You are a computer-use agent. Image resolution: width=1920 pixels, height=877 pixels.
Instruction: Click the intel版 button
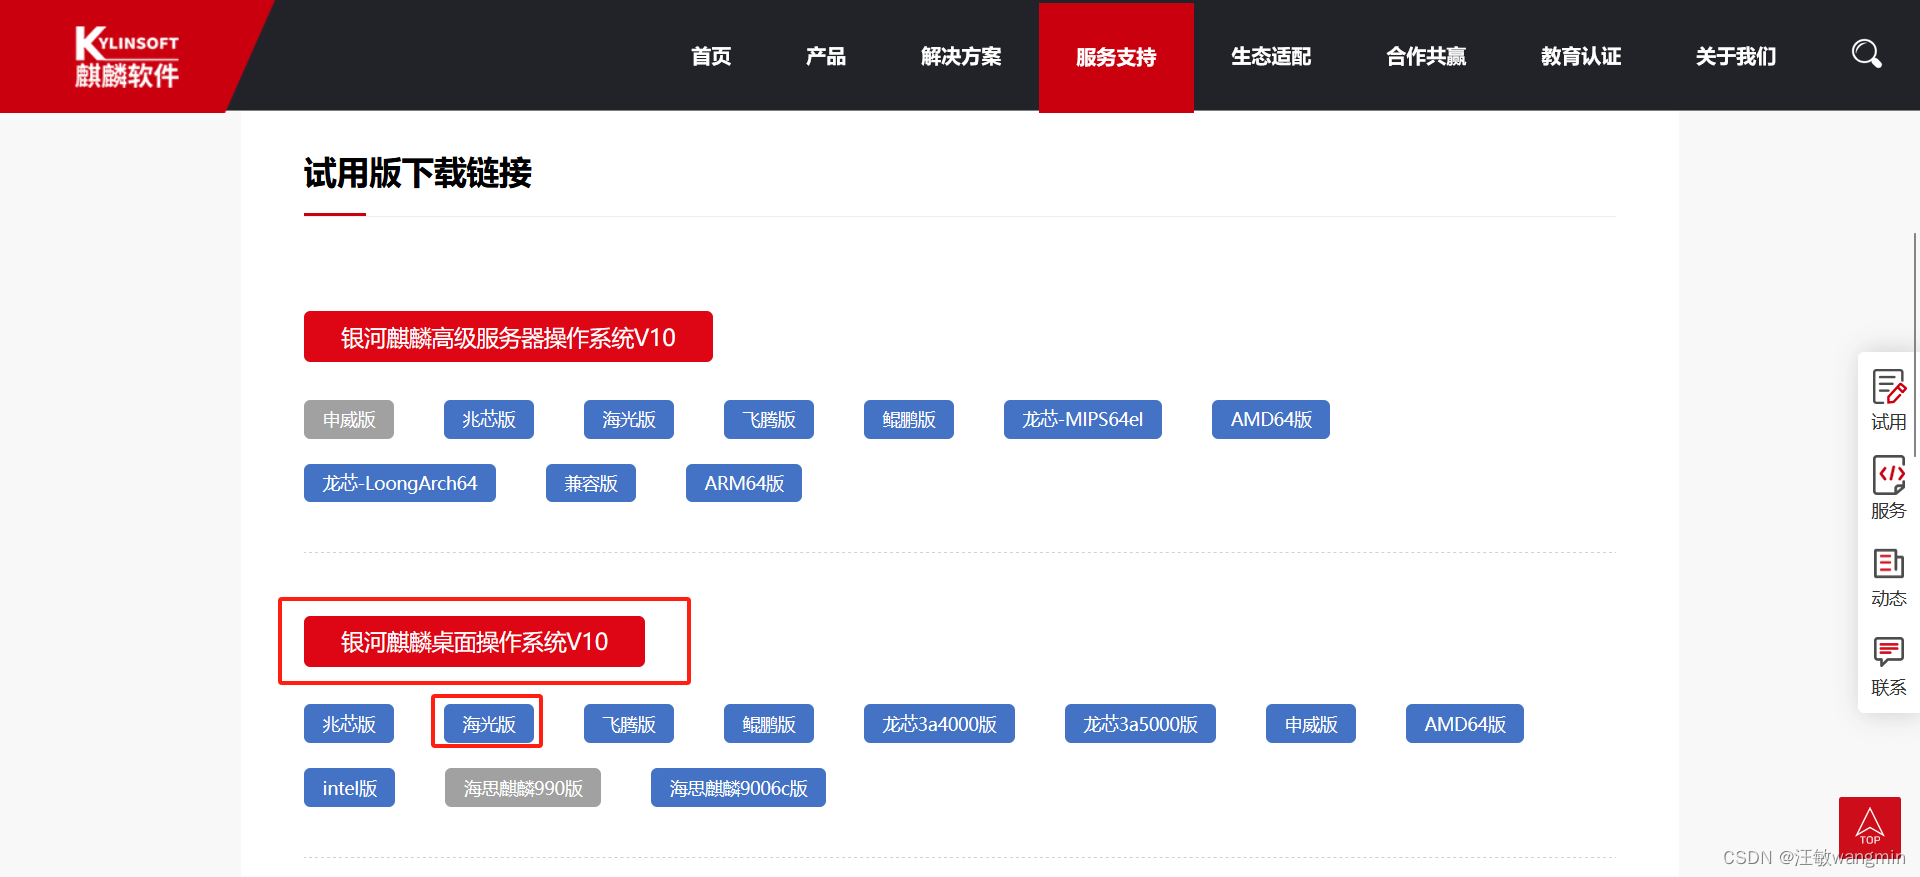[x=349, y=788]
